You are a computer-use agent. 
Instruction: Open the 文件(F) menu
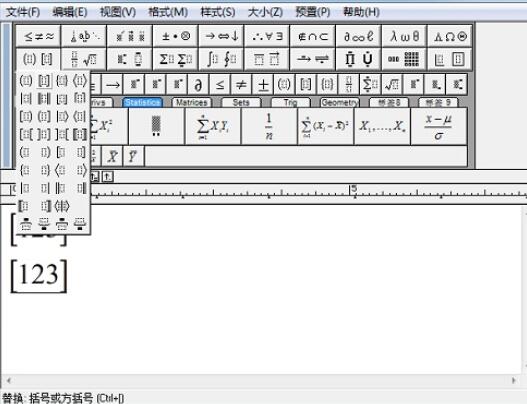click(23, 12)
